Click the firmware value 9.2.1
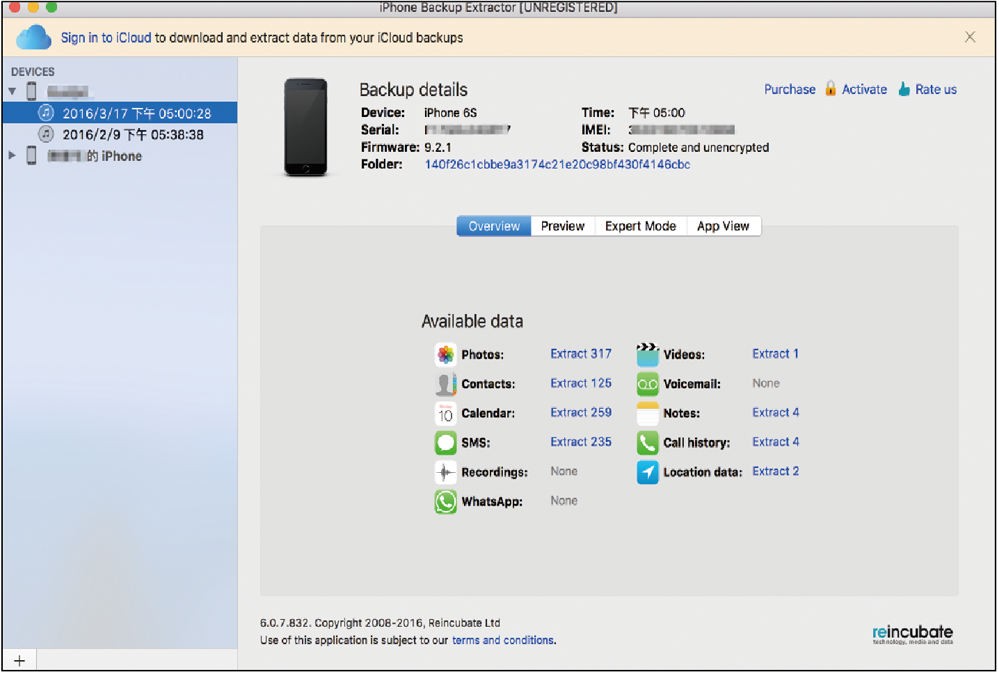 click(438, 147)
